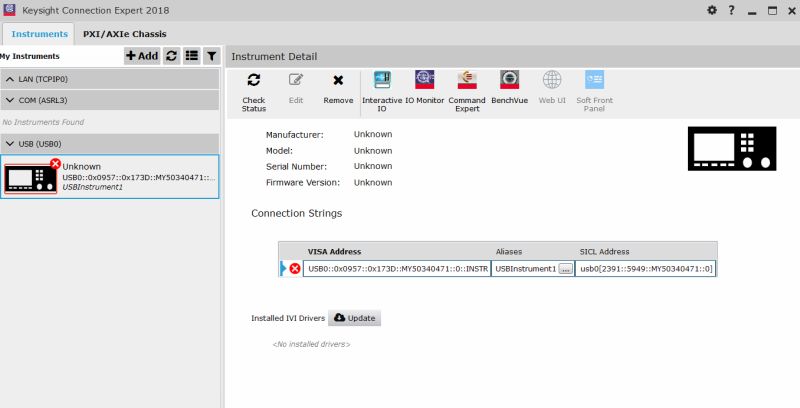Select the Unknown USB instrument thumbnail

tap(30, 179)
